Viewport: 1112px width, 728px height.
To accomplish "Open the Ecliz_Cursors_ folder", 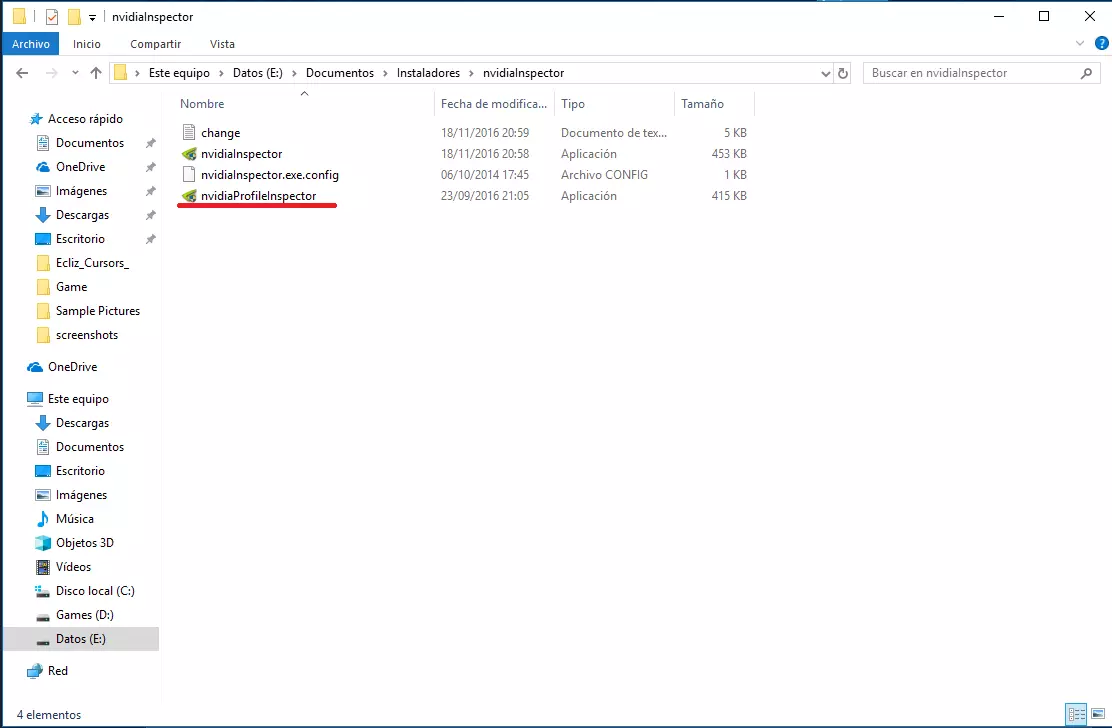I will [x=92, y=263].
